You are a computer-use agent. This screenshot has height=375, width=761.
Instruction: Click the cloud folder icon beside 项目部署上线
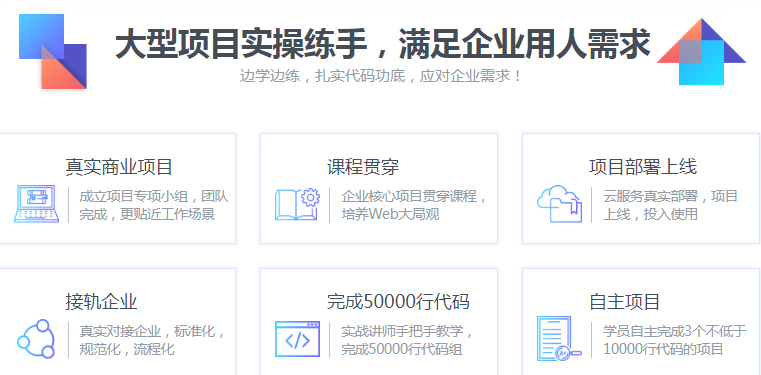[560, 204]
